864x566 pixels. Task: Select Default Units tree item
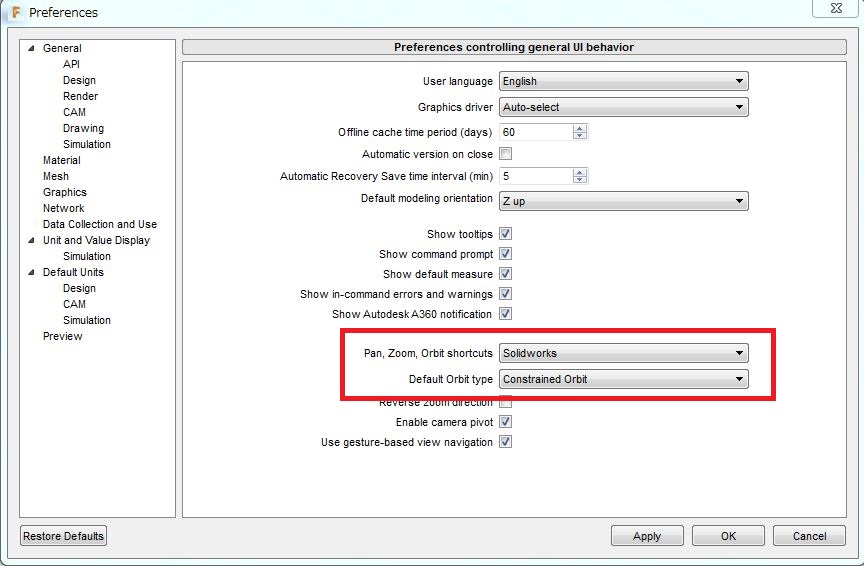73,272
